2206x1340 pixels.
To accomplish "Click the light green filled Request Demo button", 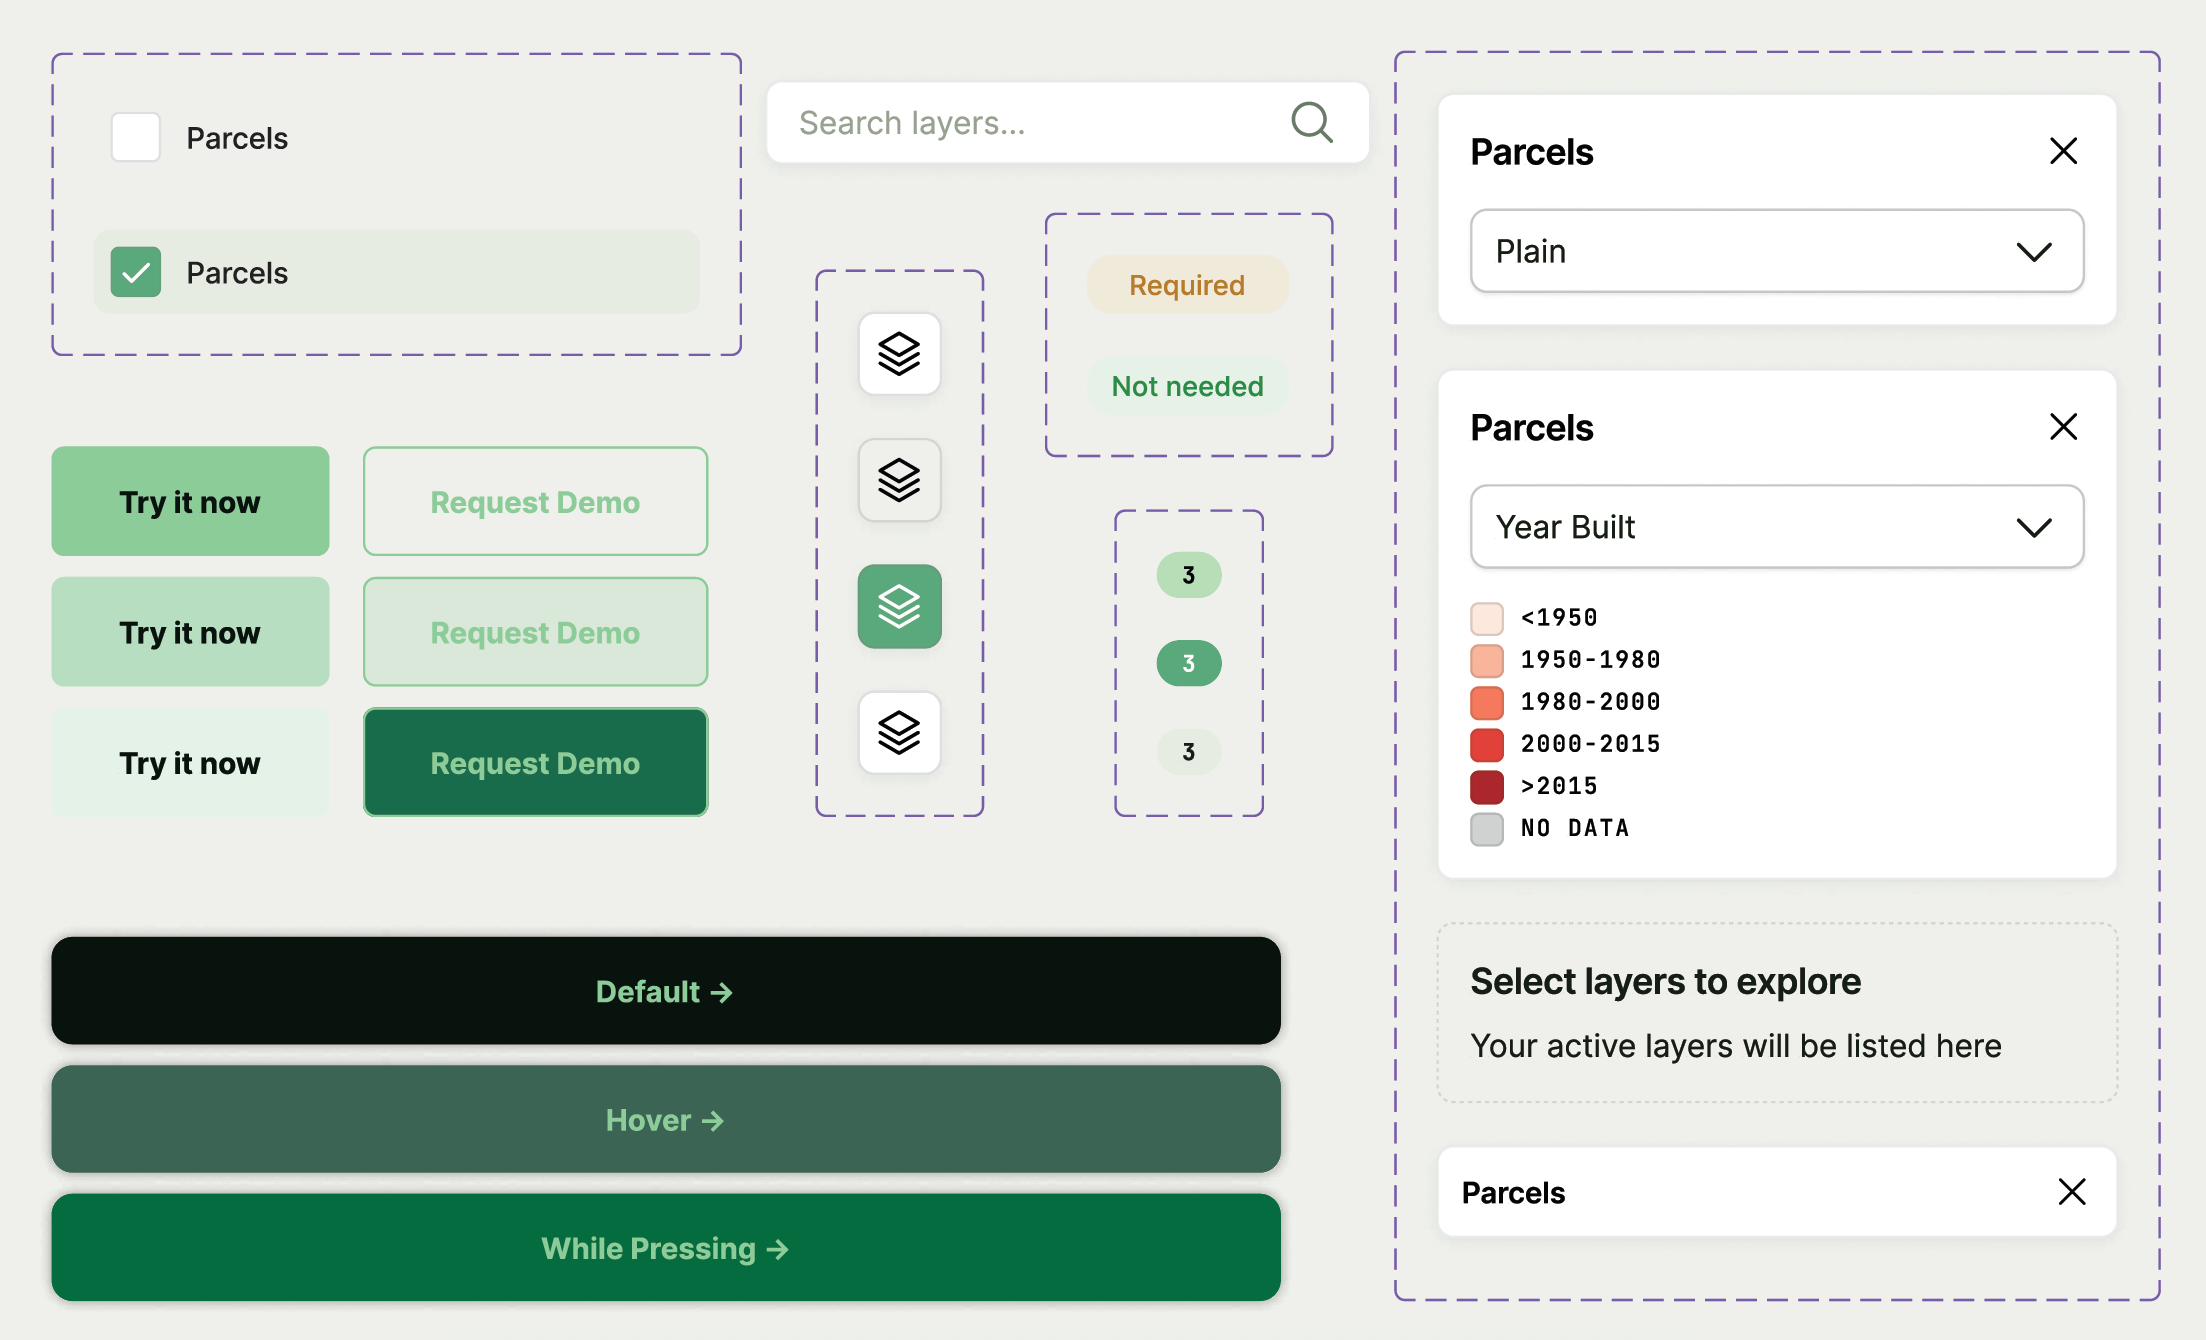I will click(535, 632).
